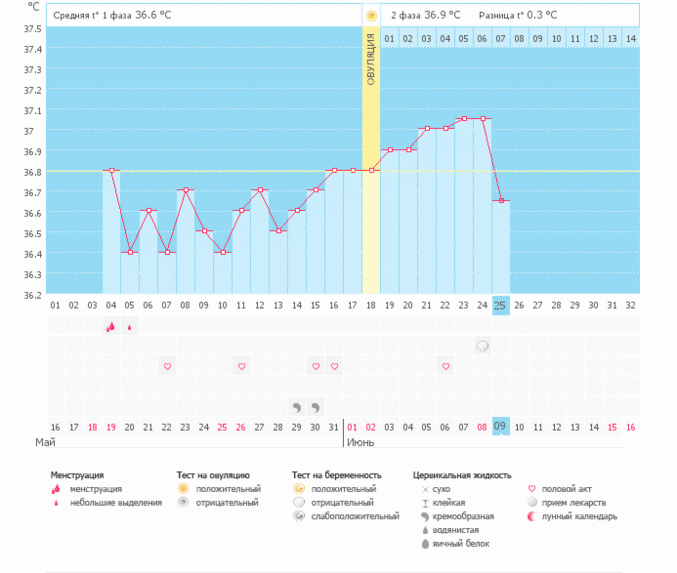Click the negative pregnancy test icon on day 24
This screenshot has height=573, width=677.
click(x=482, y=346)
